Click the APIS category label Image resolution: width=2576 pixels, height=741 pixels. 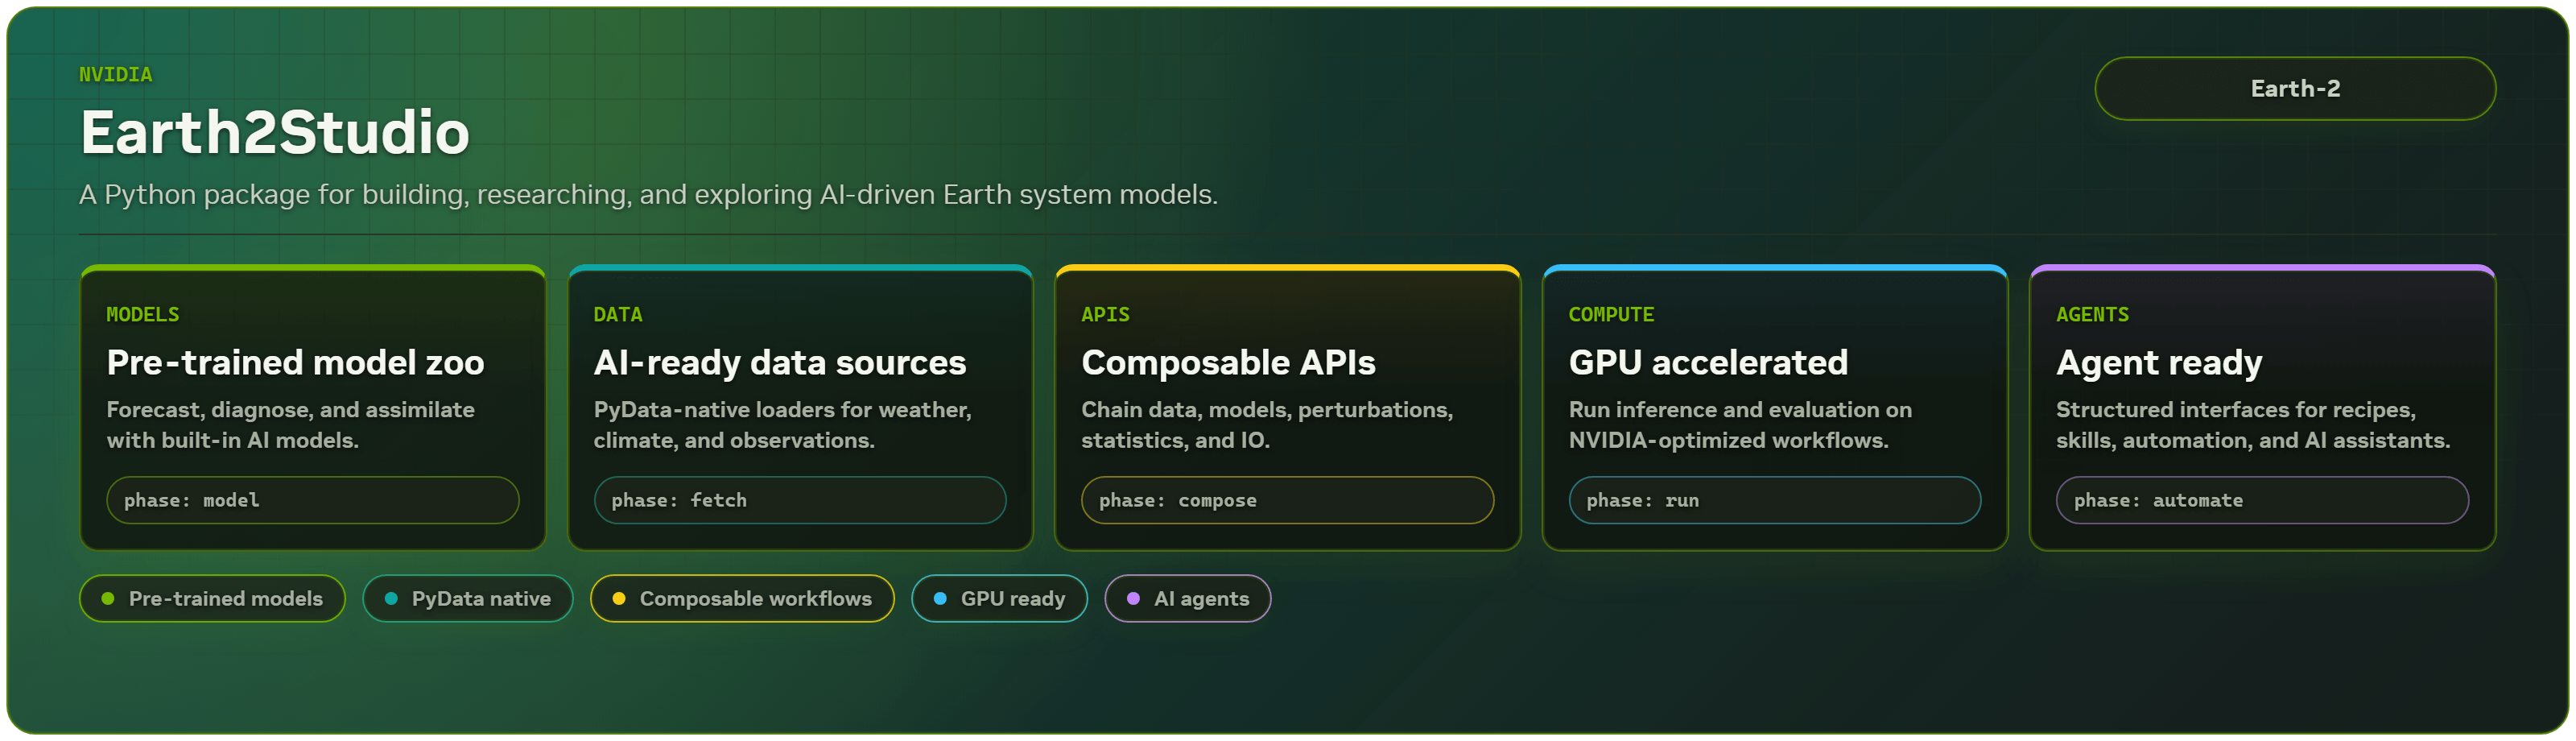coord(1105,314)
